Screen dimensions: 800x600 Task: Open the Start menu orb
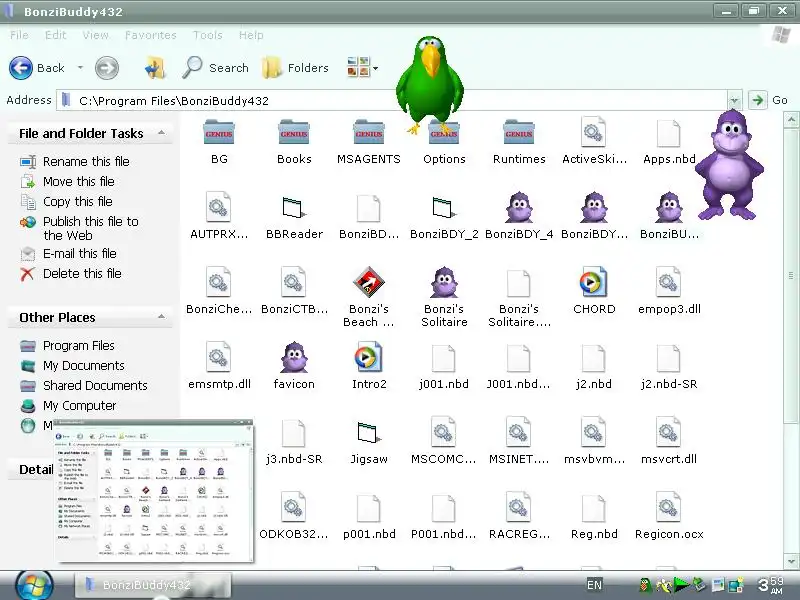34,586
